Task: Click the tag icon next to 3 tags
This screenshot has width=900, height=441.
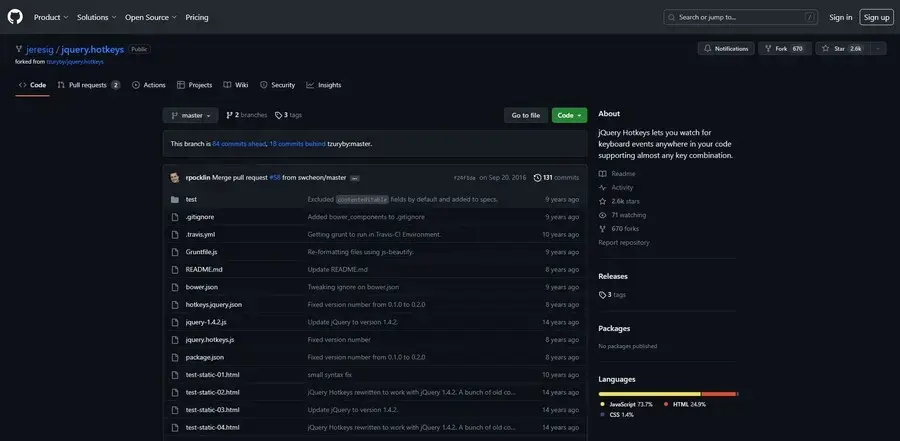Action: click(x=278, y=115)
